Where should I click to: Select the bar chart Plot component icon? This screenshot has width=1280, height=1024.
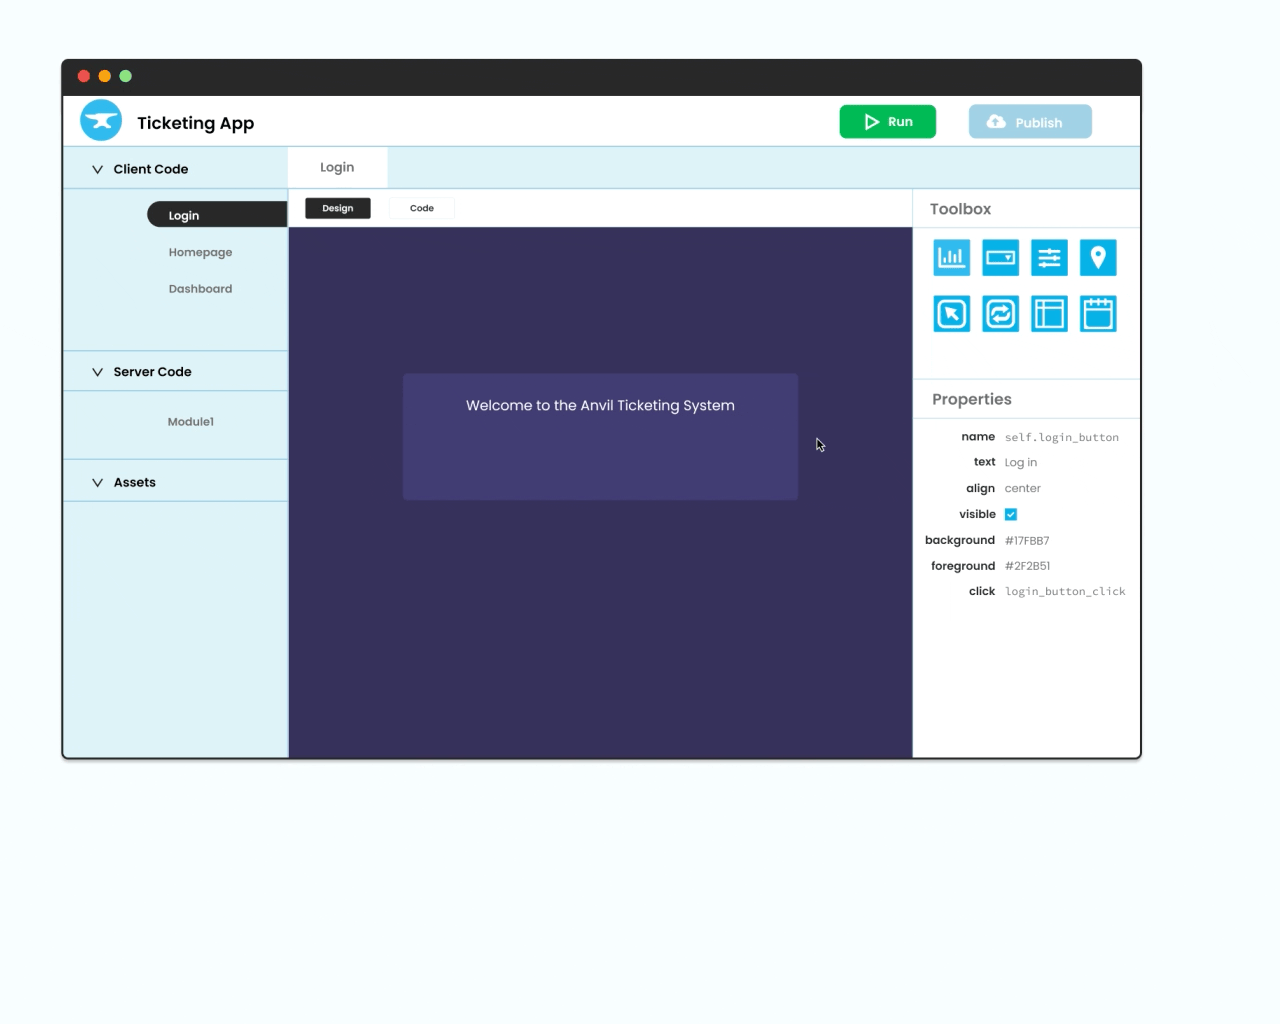[x=951, y=258]
